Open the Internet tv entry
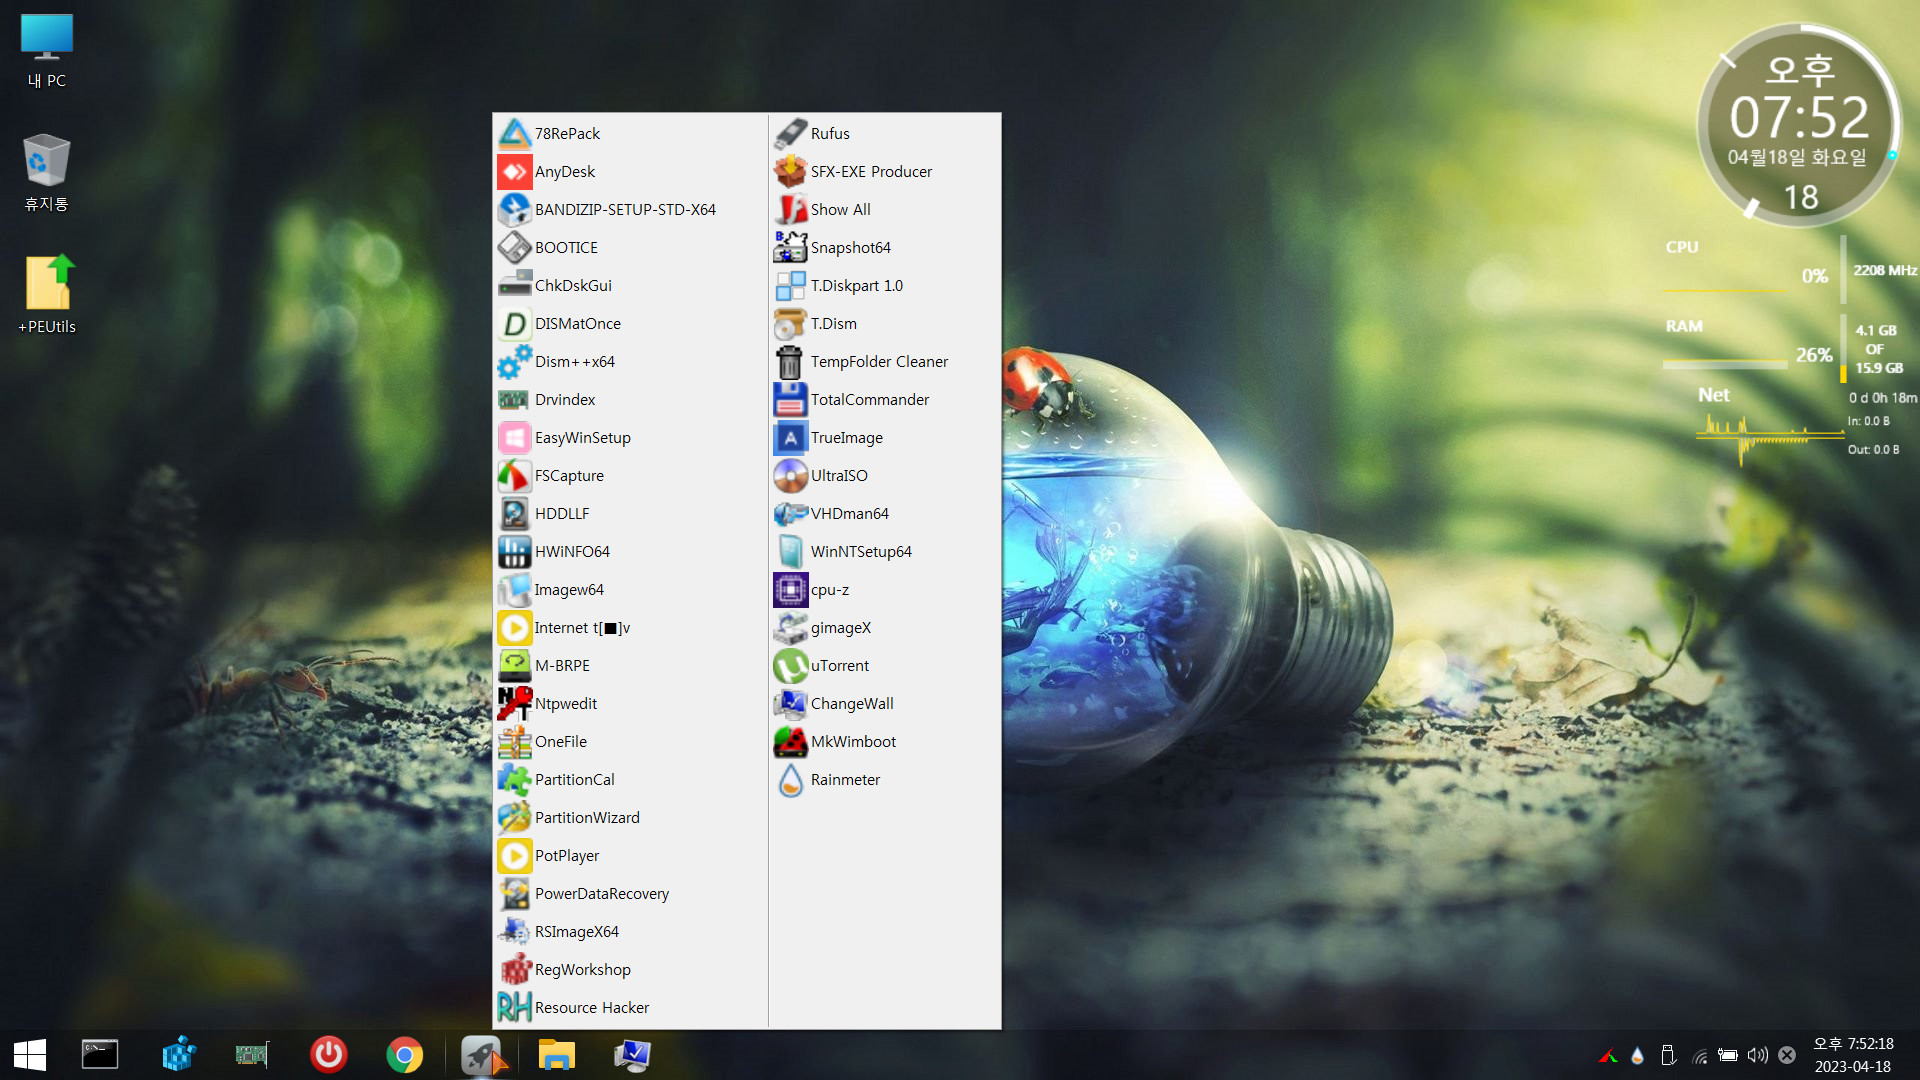 [630, 628]
